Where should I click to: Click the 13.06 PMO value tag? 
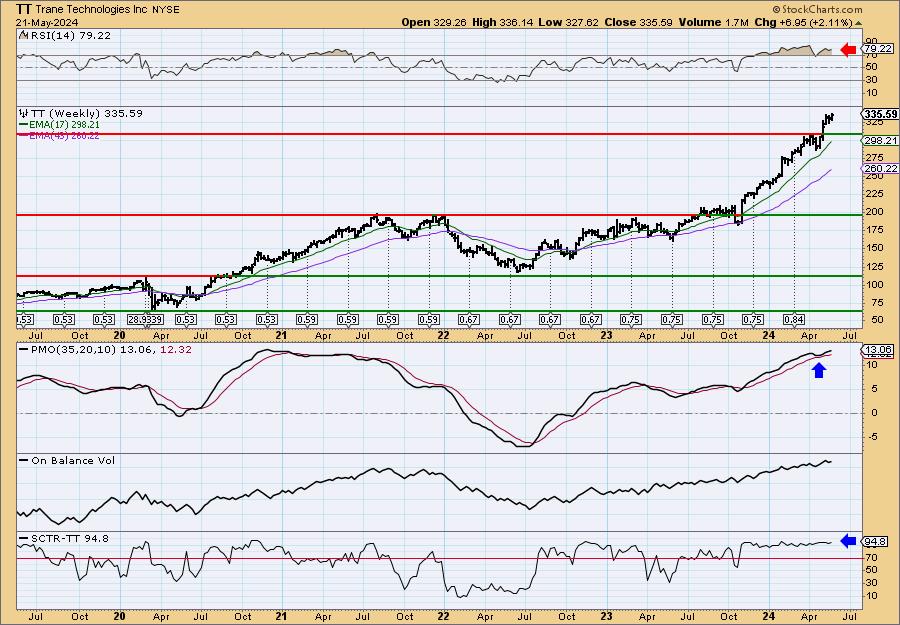(x=879, y=350)
